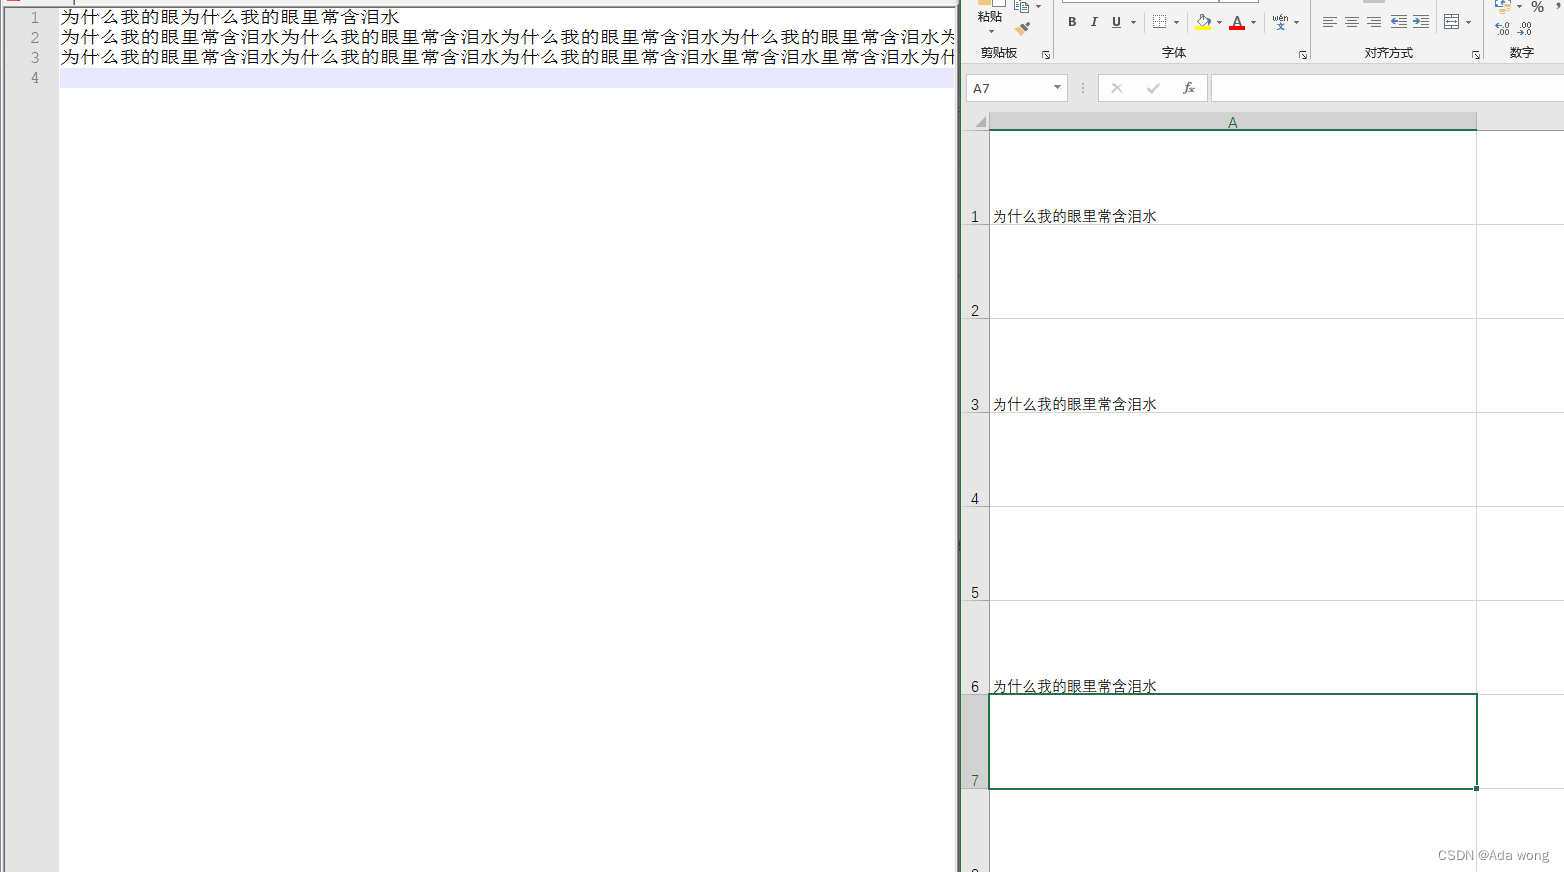This screenshot has height=872, width=1564.
Task: Click confirm checkmark in formula bar
Action: (x=1153, y=88)
